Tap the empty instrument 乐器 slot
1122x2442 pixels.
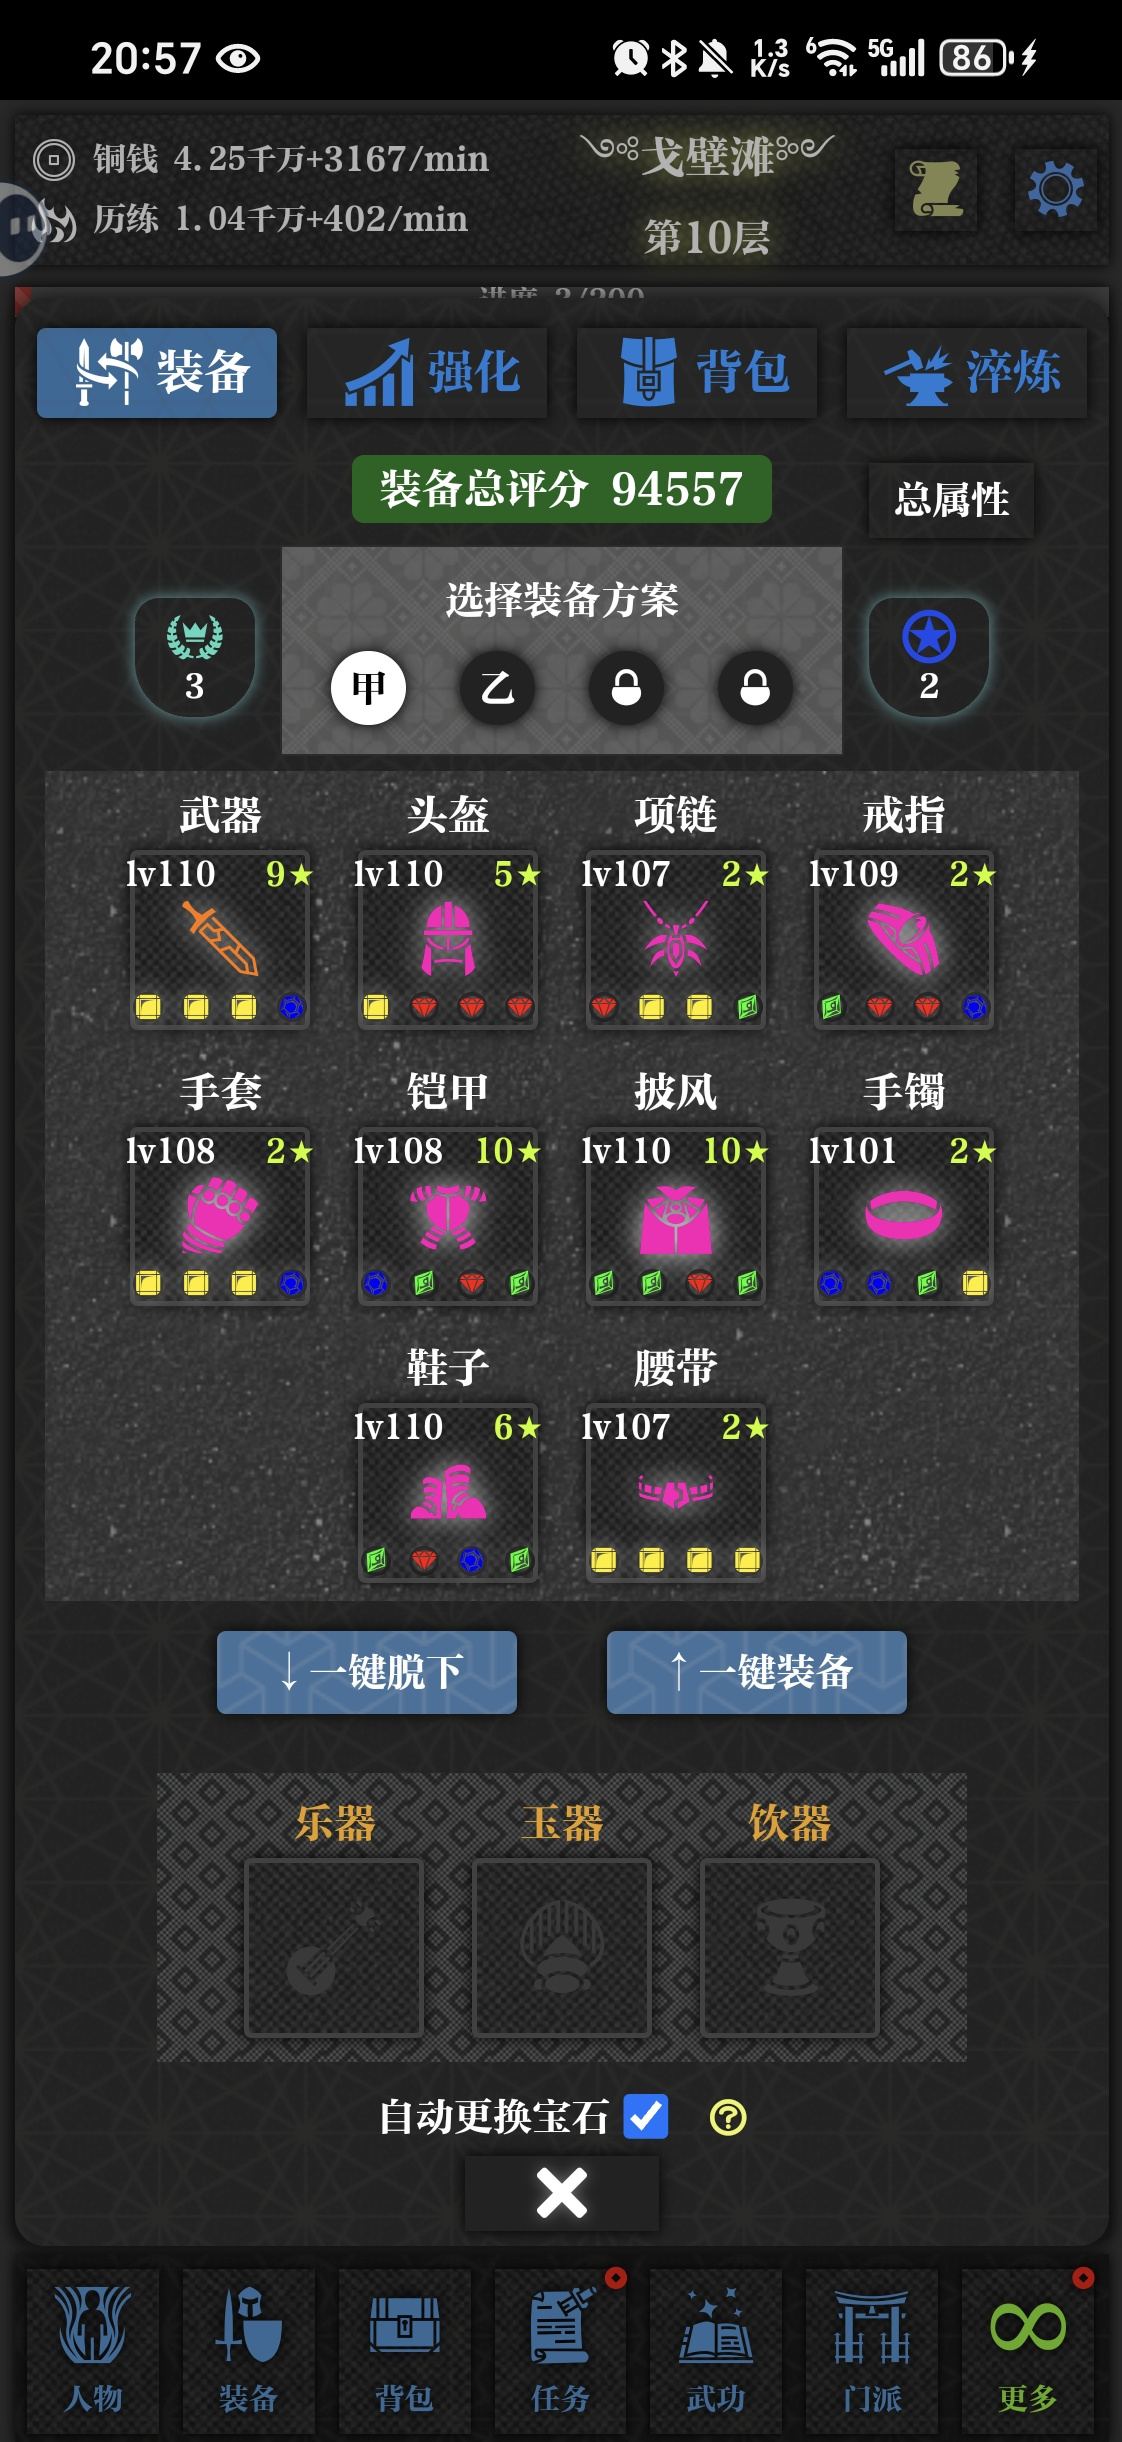(x=334, y=1947)
